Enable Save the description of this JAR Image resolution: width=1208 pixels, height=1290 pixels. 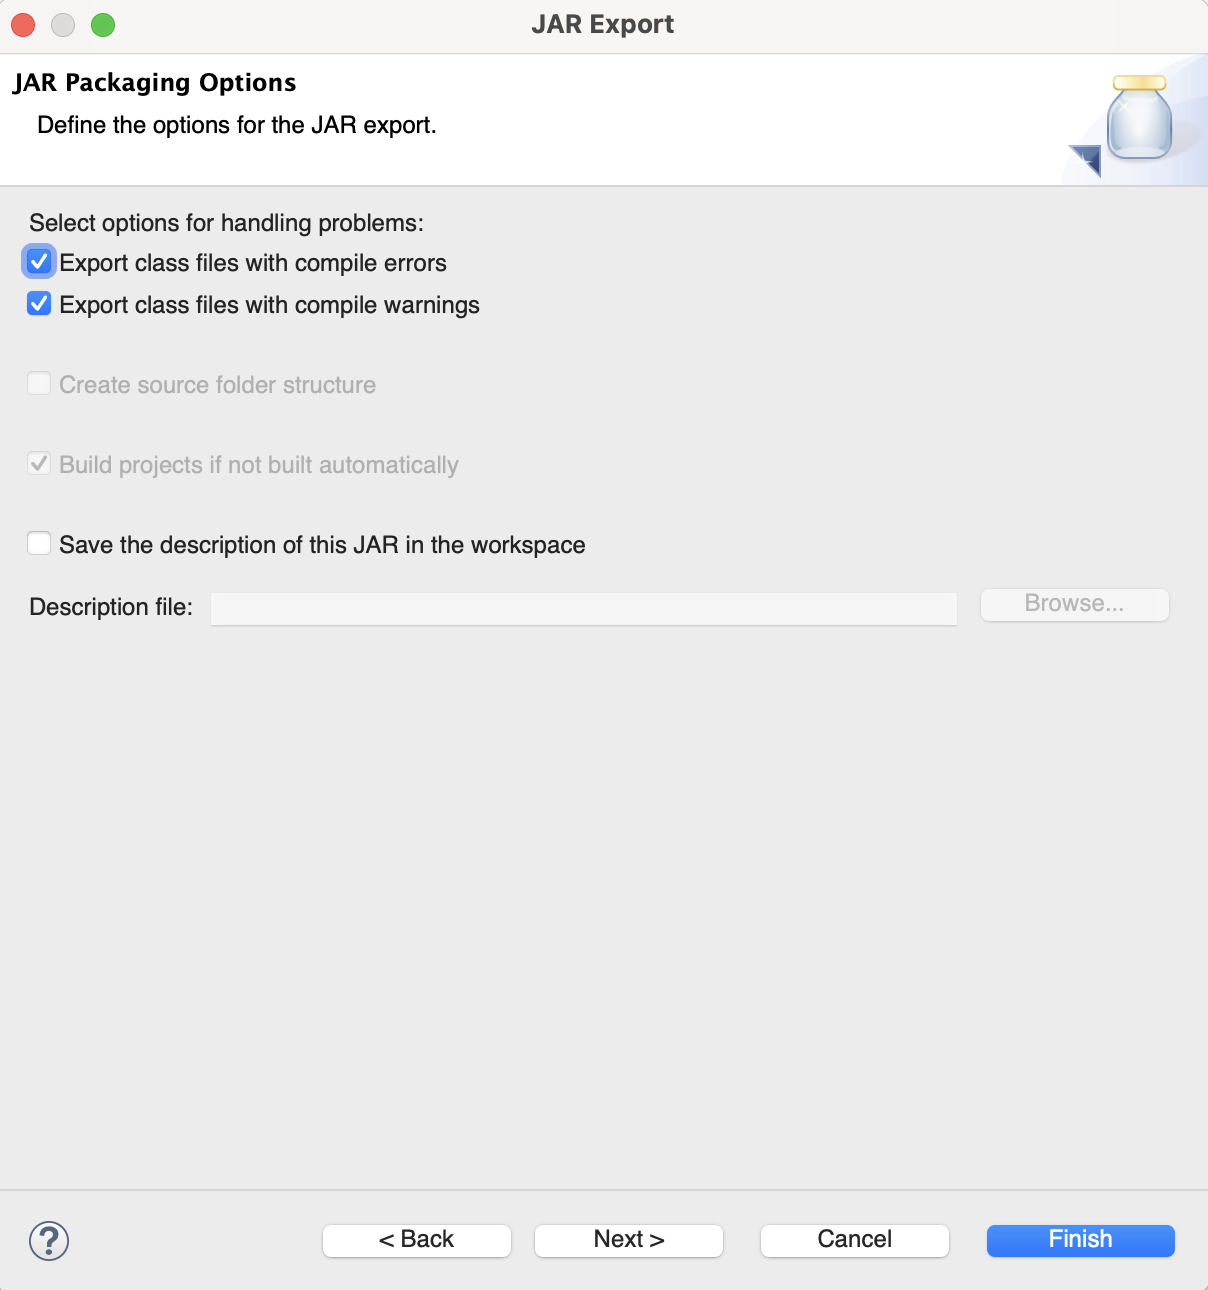coord(39,544)
